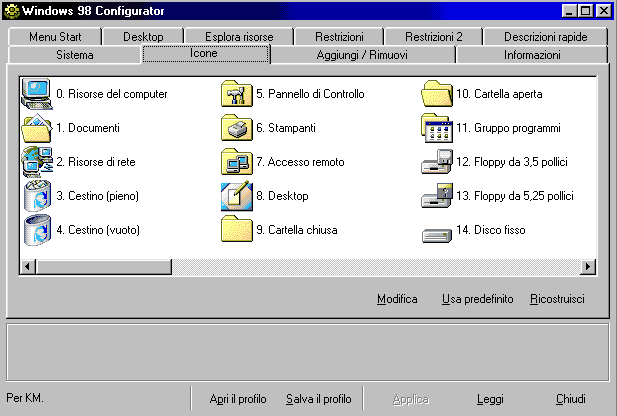The height and width of the screenshot is (416, 617).
Task: Select the text '0. Risorse del computer'
Action: pyautogui.click(x=112, y=94)
